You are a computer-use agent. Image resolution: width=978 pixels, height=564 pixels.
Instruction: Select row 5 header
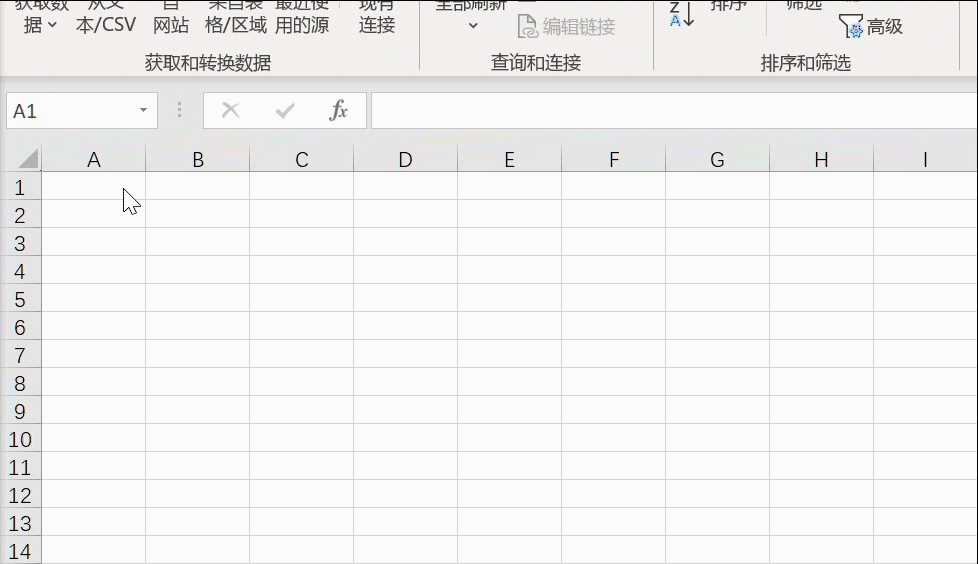[20, 299]
